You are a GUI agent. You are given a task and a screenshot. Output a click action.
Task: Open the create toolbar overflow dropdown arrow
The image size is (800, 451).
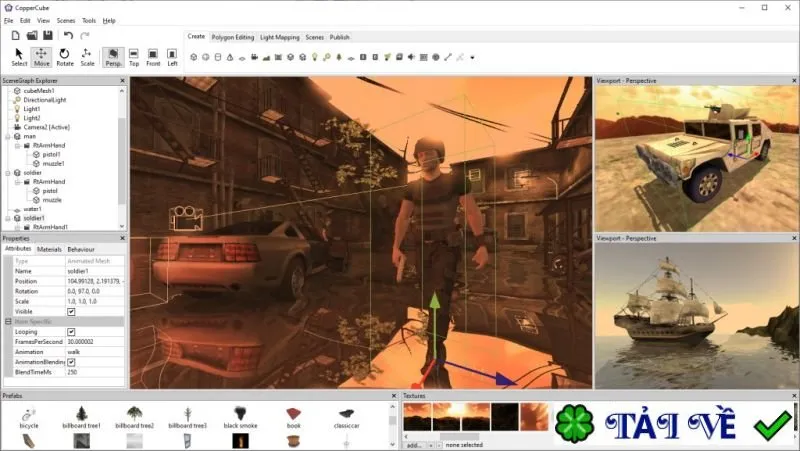(472, 58)
